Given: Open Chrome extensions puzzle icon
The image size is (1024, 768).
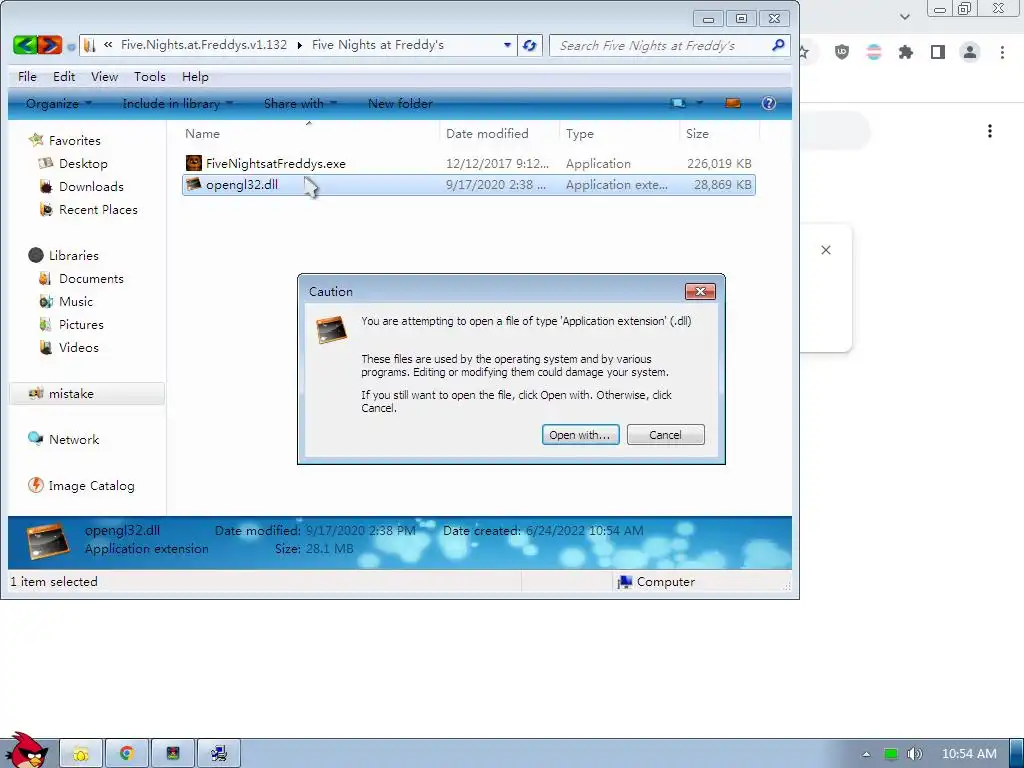Looking at the screenshot, I should (x=905, y=52).
